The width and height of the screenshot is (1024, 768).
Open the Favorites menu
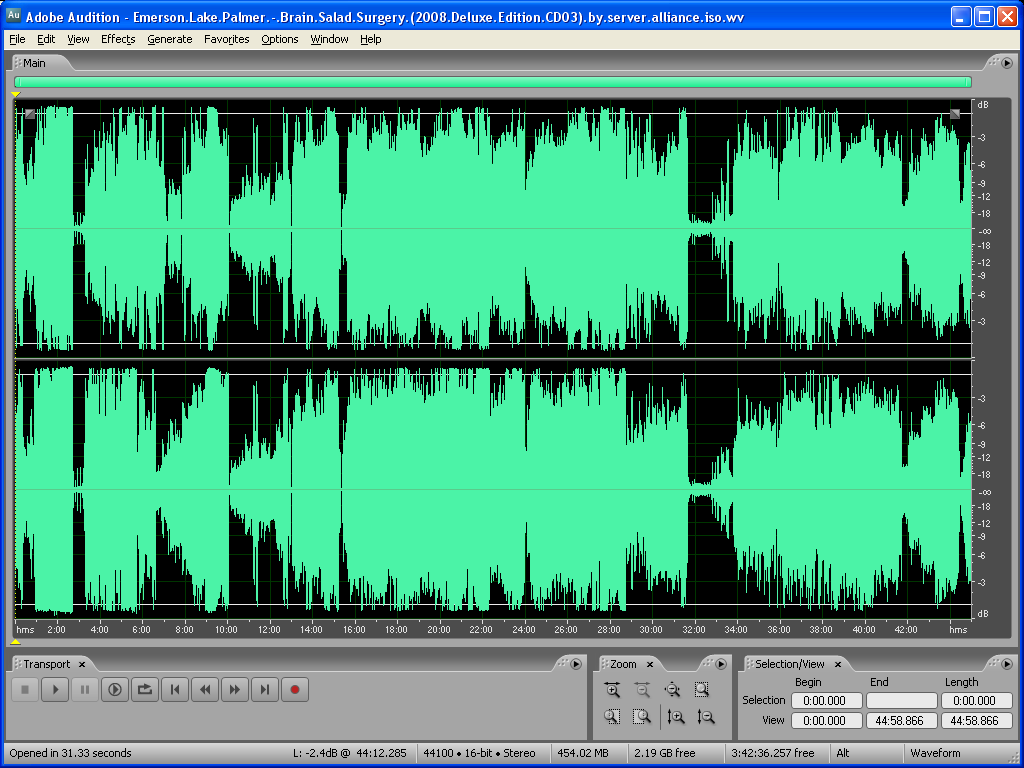[x=227, y=39]
